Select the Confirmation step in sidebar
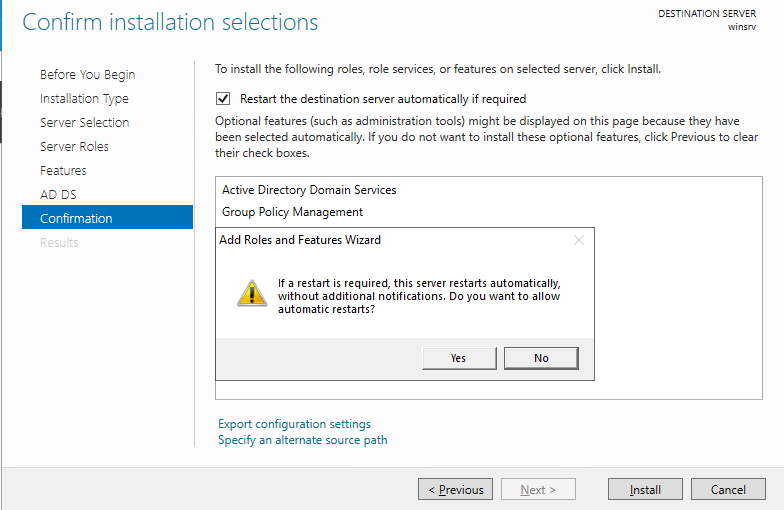 point(76,219)
